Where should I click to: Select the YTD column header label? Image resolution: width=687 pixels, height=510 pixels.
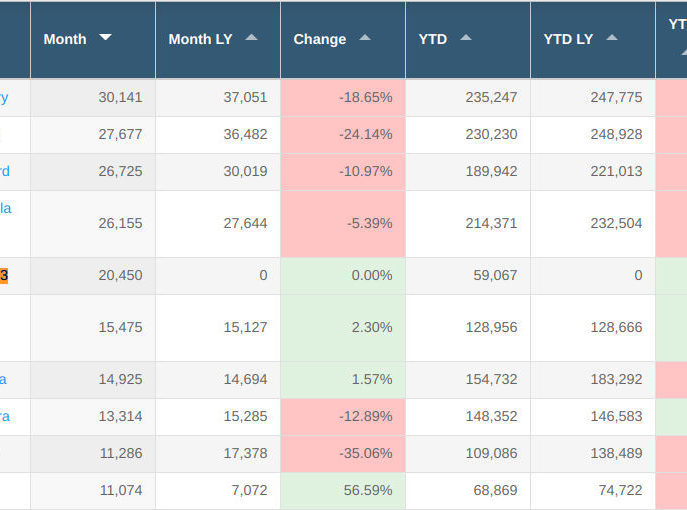click(432, 39)
